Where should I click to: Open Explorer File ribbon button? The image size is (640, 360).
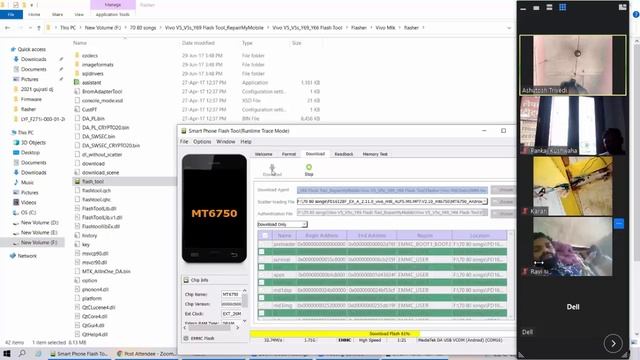[x=11, y=14]
